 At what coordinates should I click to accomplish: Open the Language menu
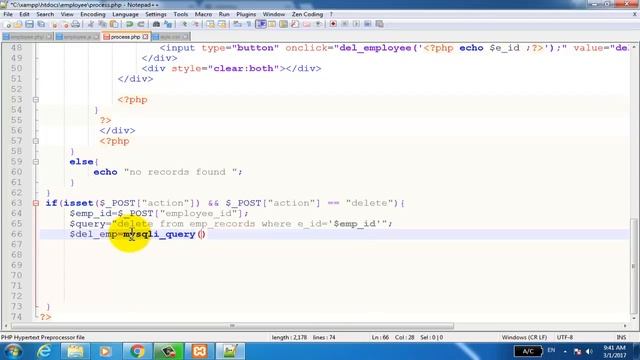point(125,14)
